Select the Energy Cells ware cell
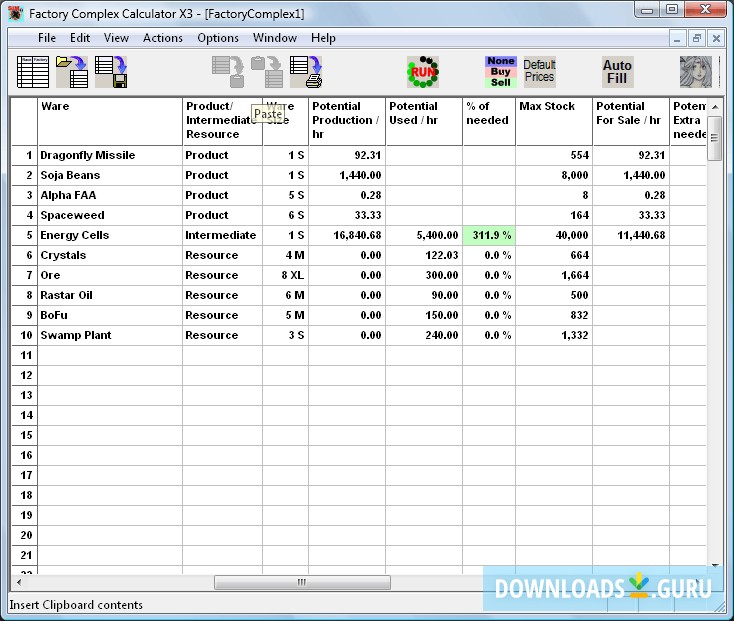This screenshot has height=621, width=734. [110, 235]
